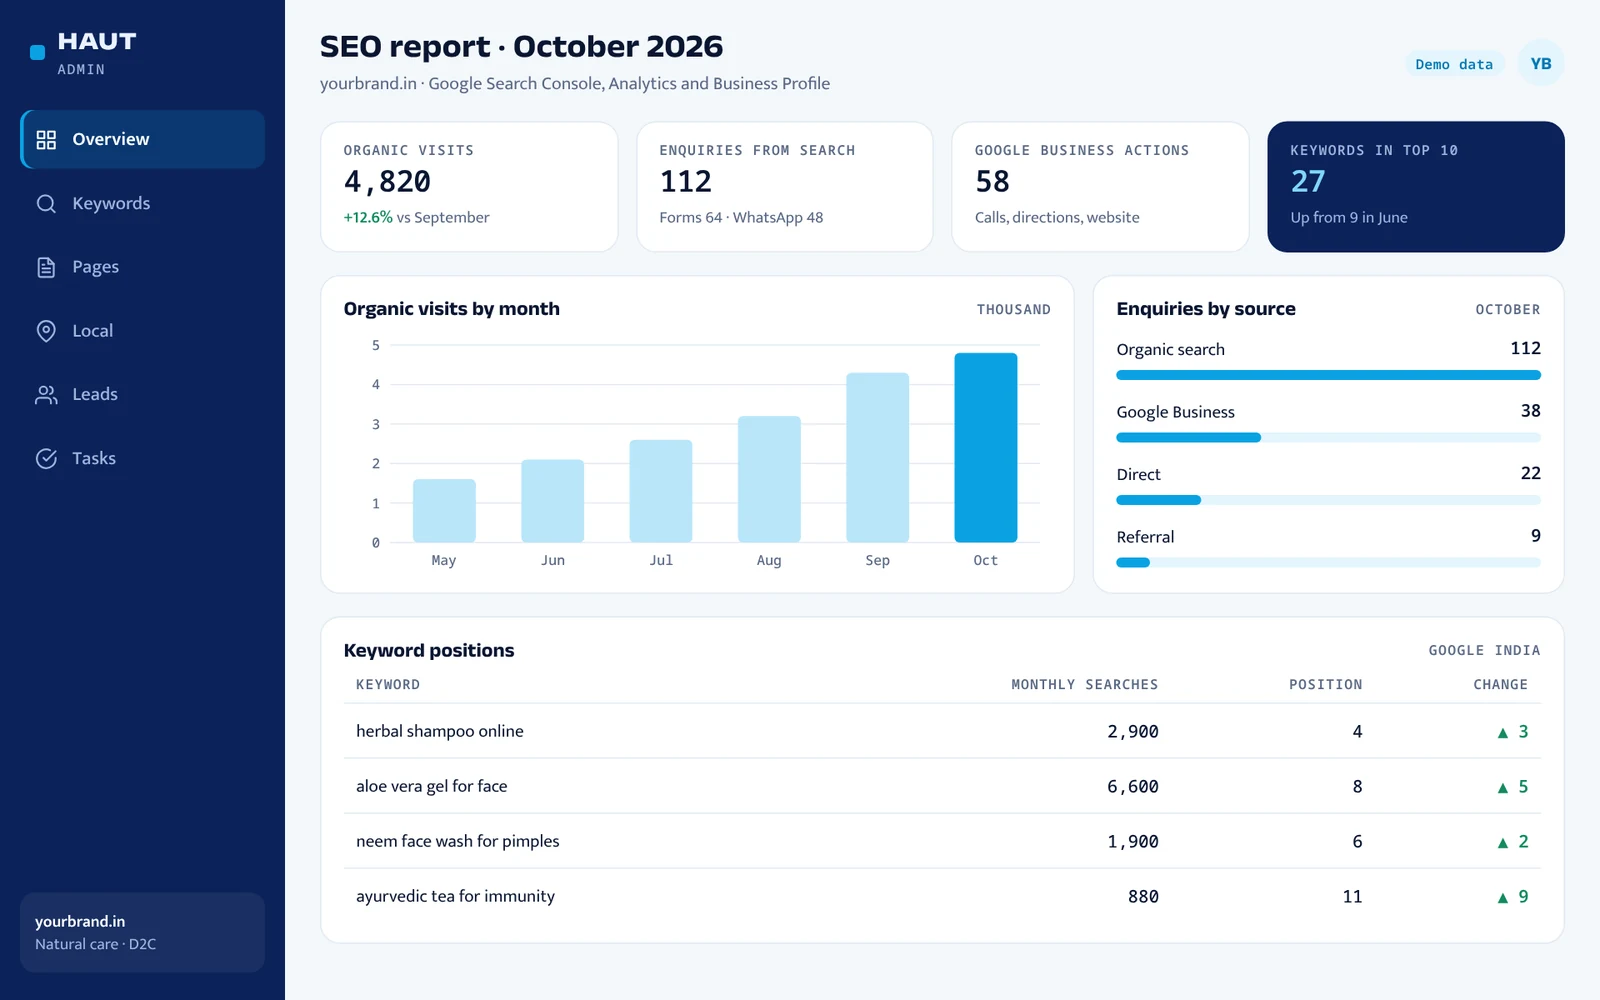Click the green arrow for aloe vera gel
Screen dimensions: 1600x1000
coord(1502,787)
